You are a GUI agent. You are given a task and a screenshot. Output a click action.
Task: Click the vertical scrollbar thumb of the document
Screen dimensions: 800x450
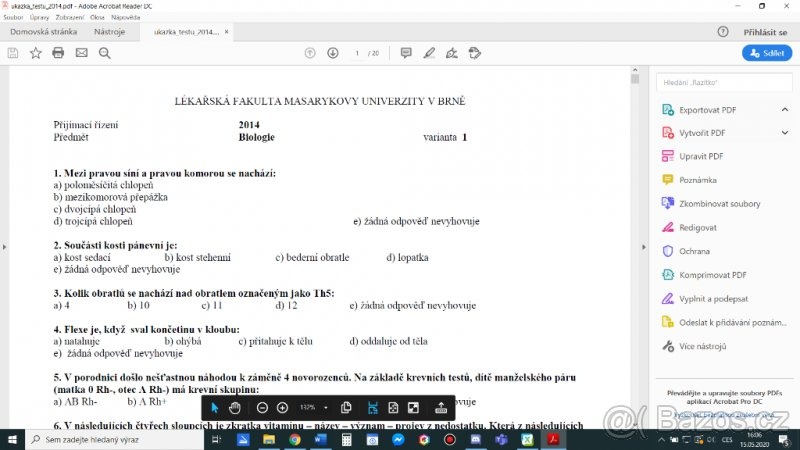[x=635, y=79]
